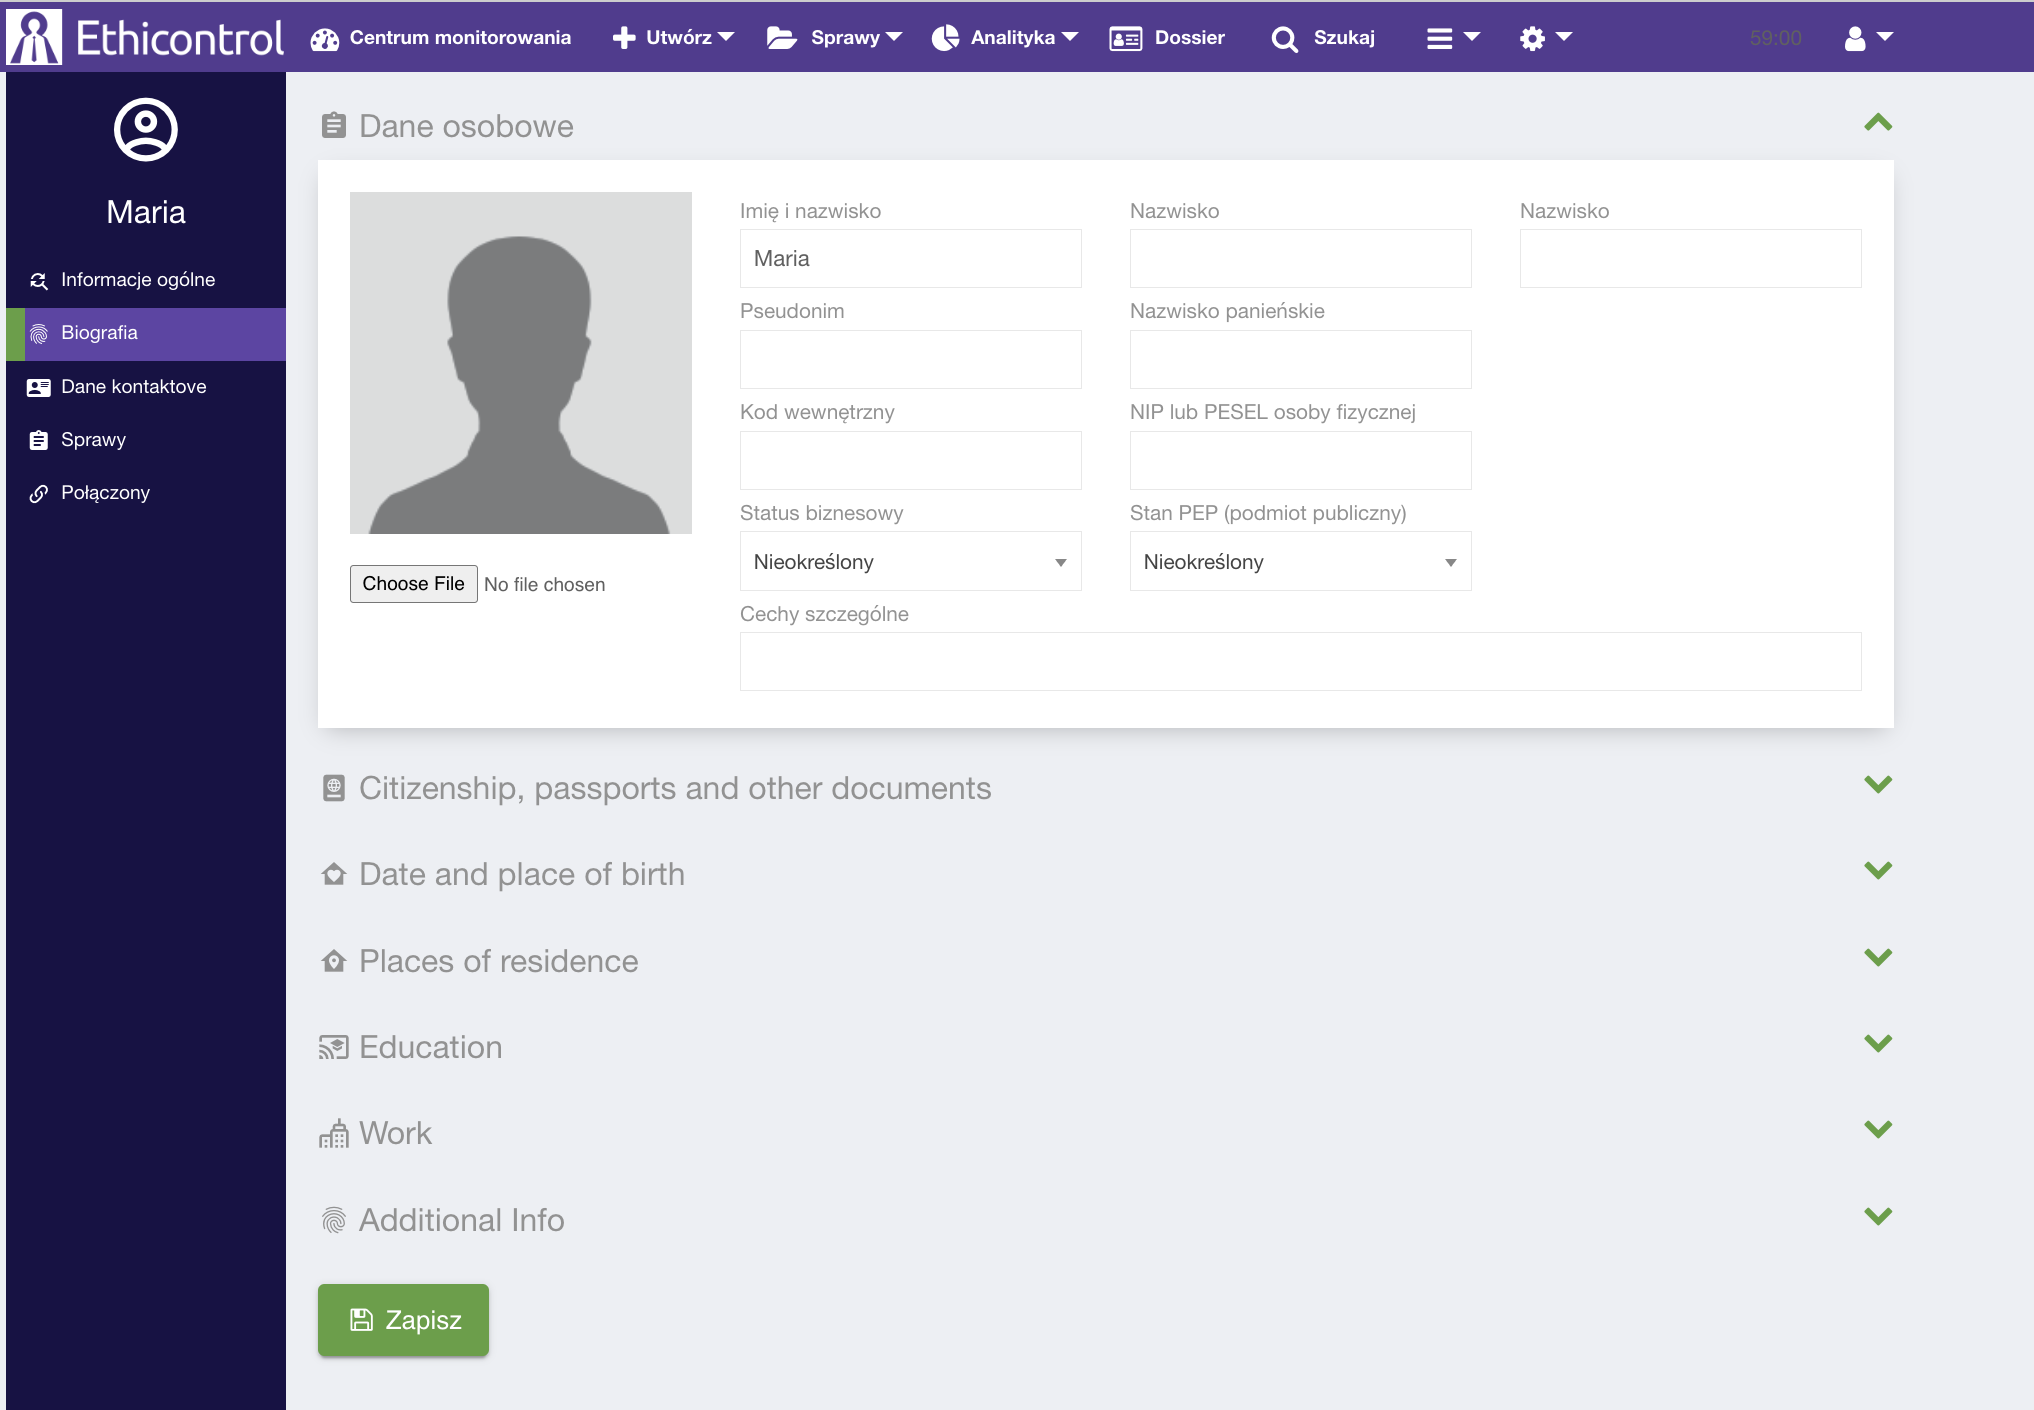Expand the Date and place of birth section
The width and height of the screenshot is (2034, 1410).
point(1878,871)
